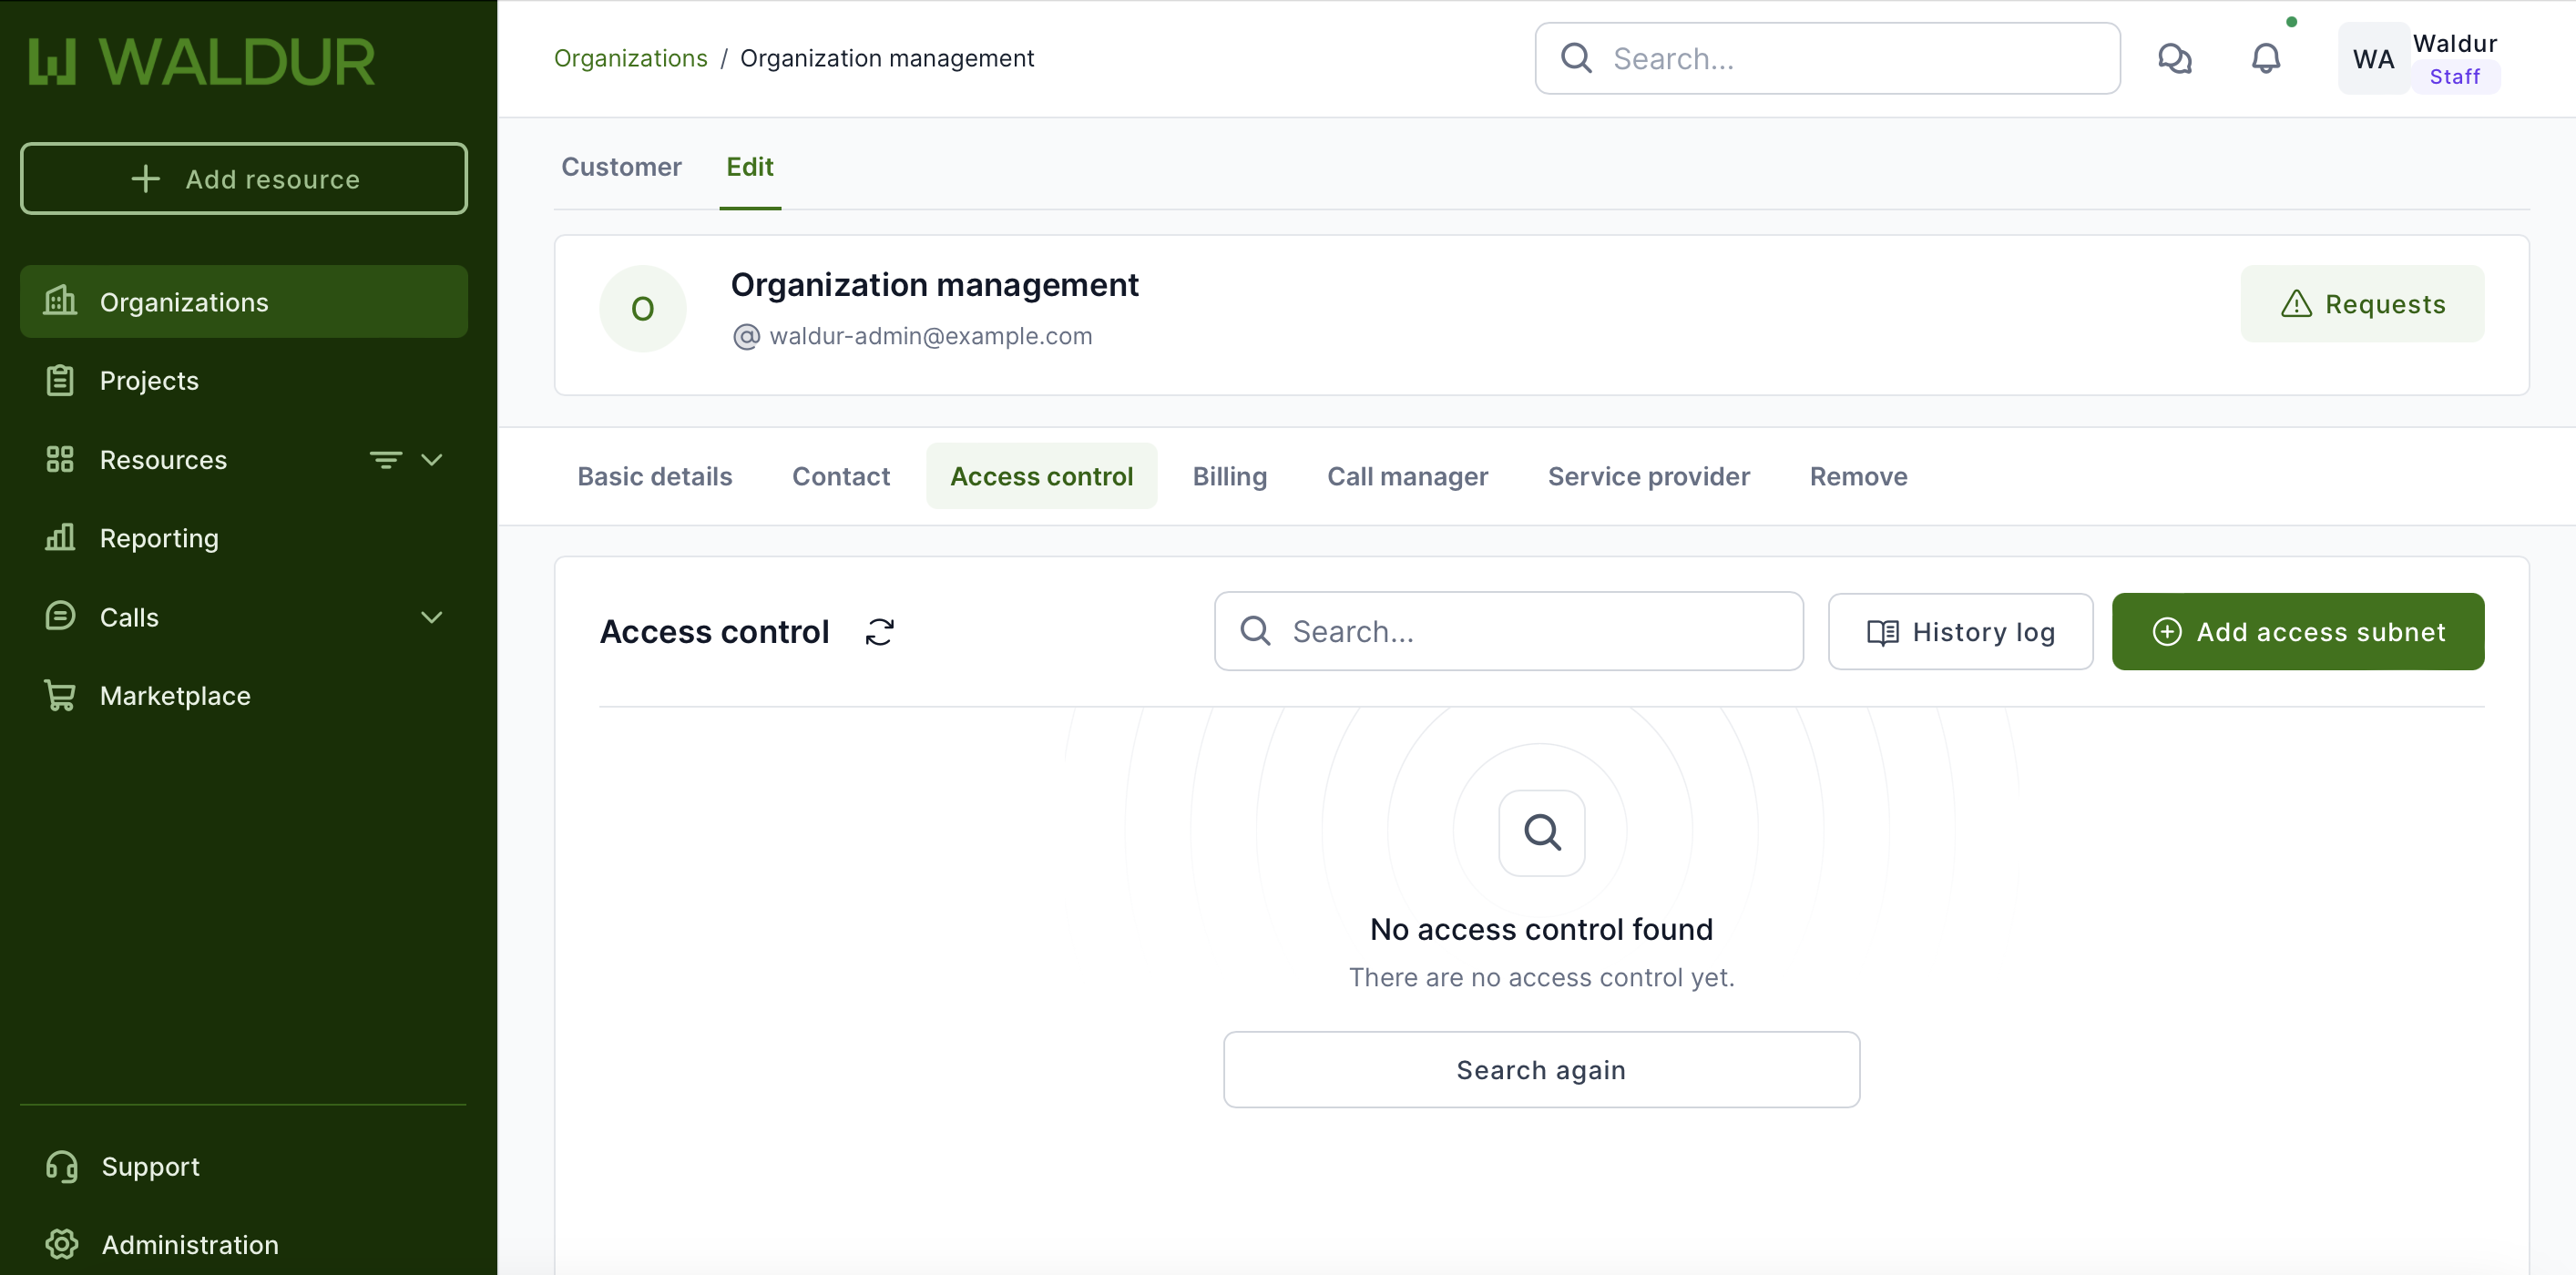Open the chat messages icon
Viewport: 2576px width, 1275px height.
click(2174, 59)
